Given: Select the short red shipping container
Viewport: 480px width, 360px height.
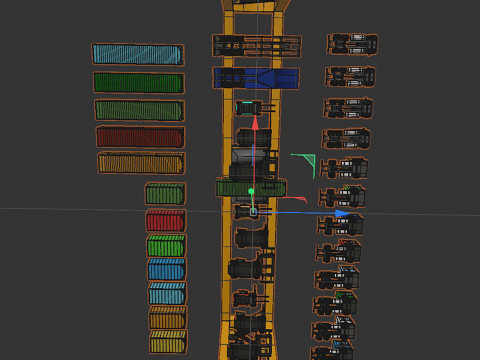Looking at the screenshot, I should click(x=166, y=220).
